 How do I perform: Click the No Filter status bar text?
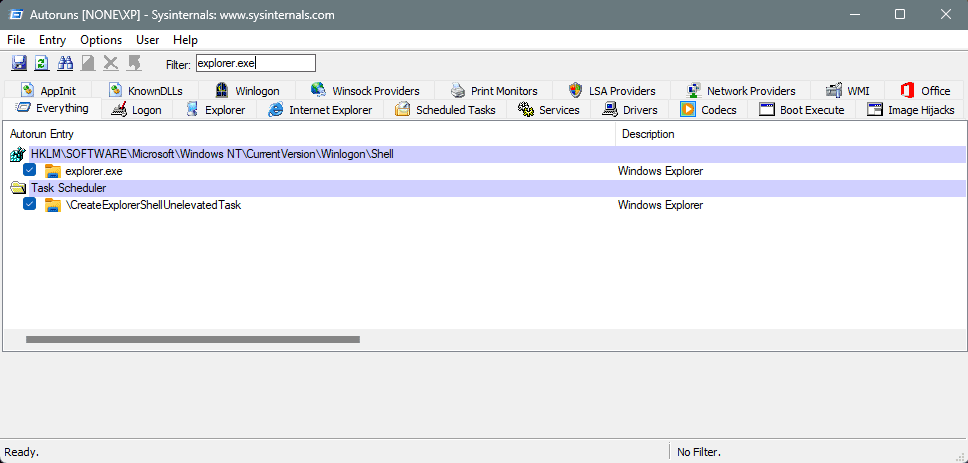point(699,453)
